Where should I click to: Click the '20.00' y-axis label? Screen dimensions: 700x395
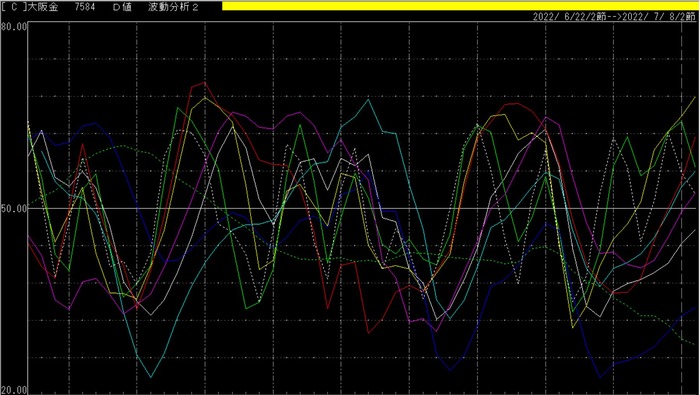click(x=14, y=390)
